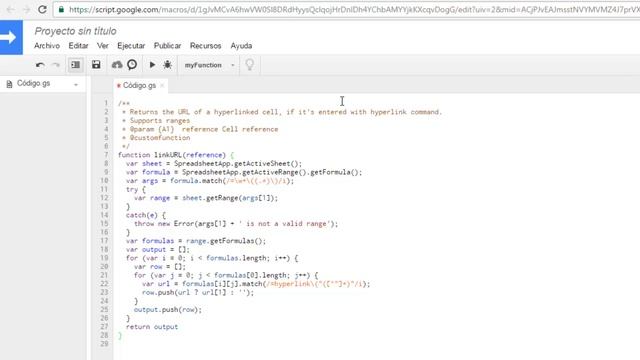Screen dimensions: 640x360
Task: Open deploy from the cloud icon
Action: point(117,64)
